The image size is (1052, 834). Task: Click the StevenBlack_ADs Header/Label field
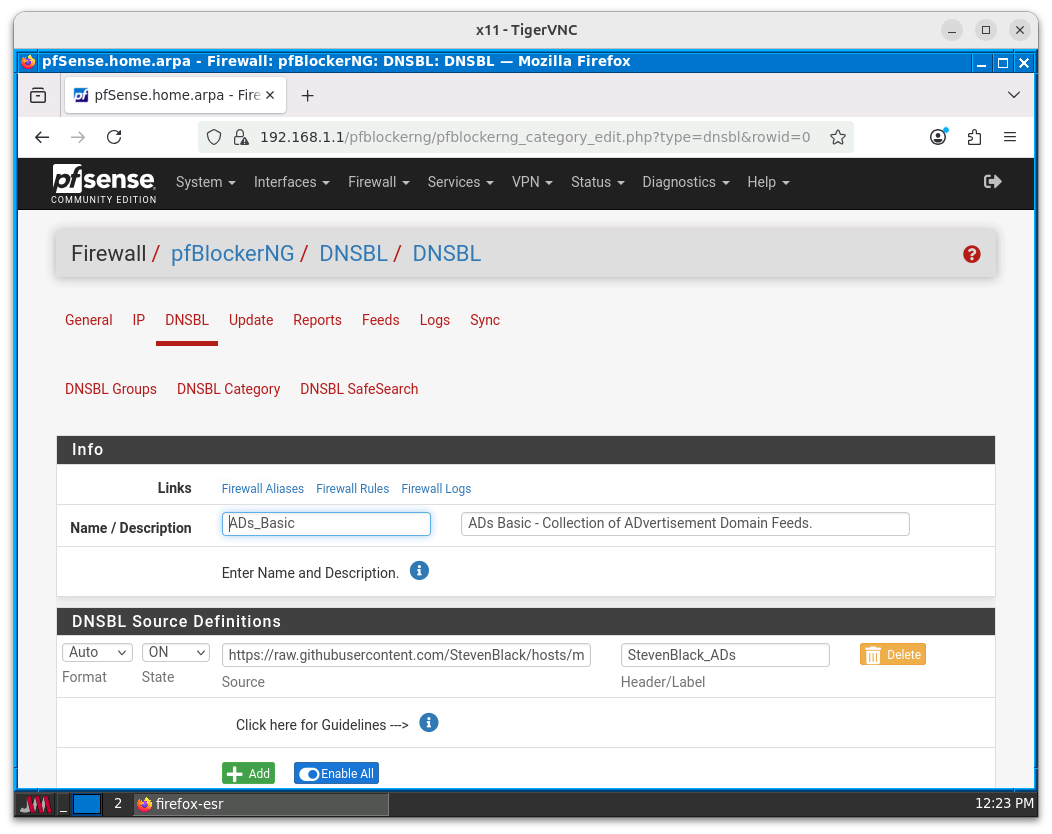click(x=725, y=655)
